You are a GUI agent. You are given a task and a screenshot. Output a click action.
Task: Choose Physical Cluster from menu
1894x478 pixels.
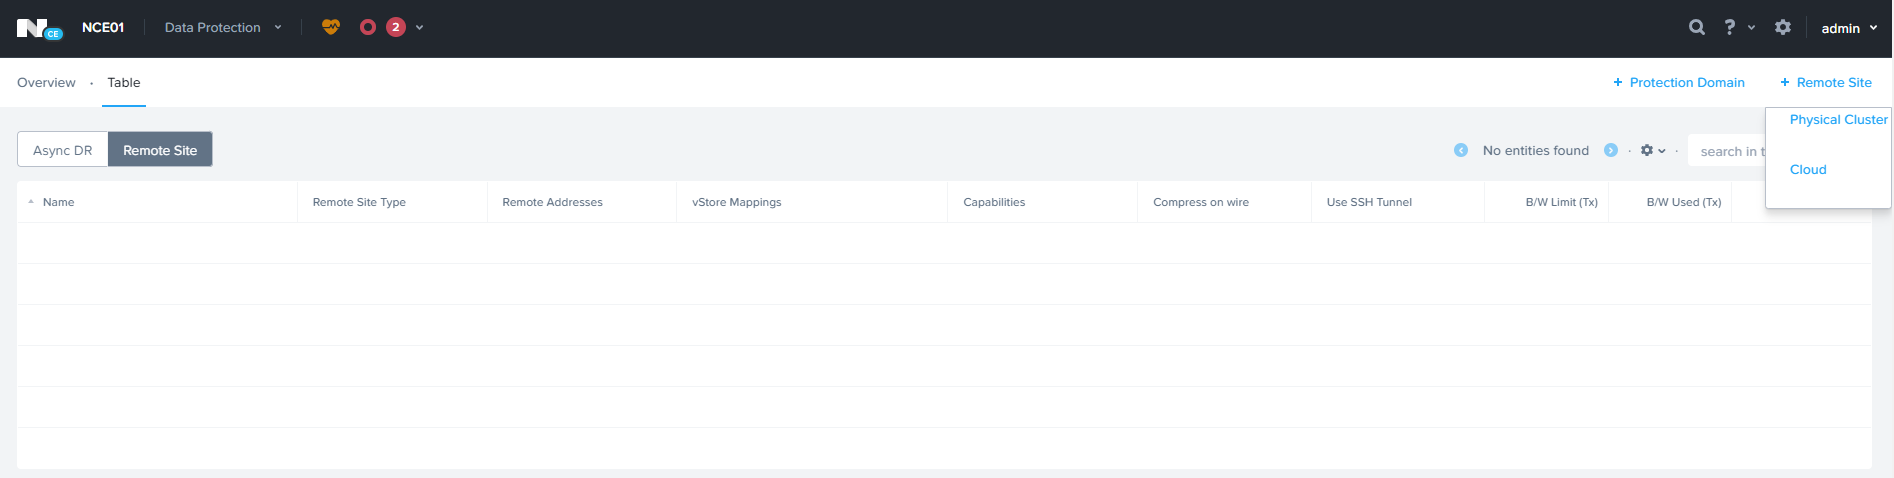[1837, 120]
